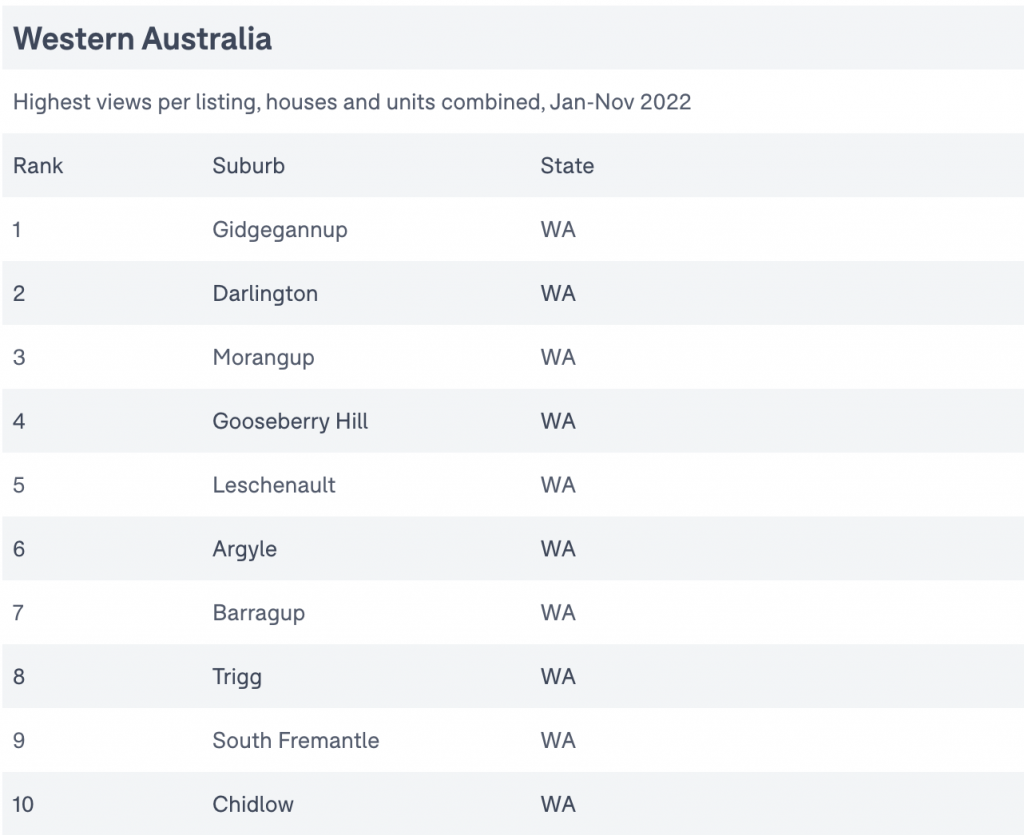Click the Rank column header

coord(38,166)
